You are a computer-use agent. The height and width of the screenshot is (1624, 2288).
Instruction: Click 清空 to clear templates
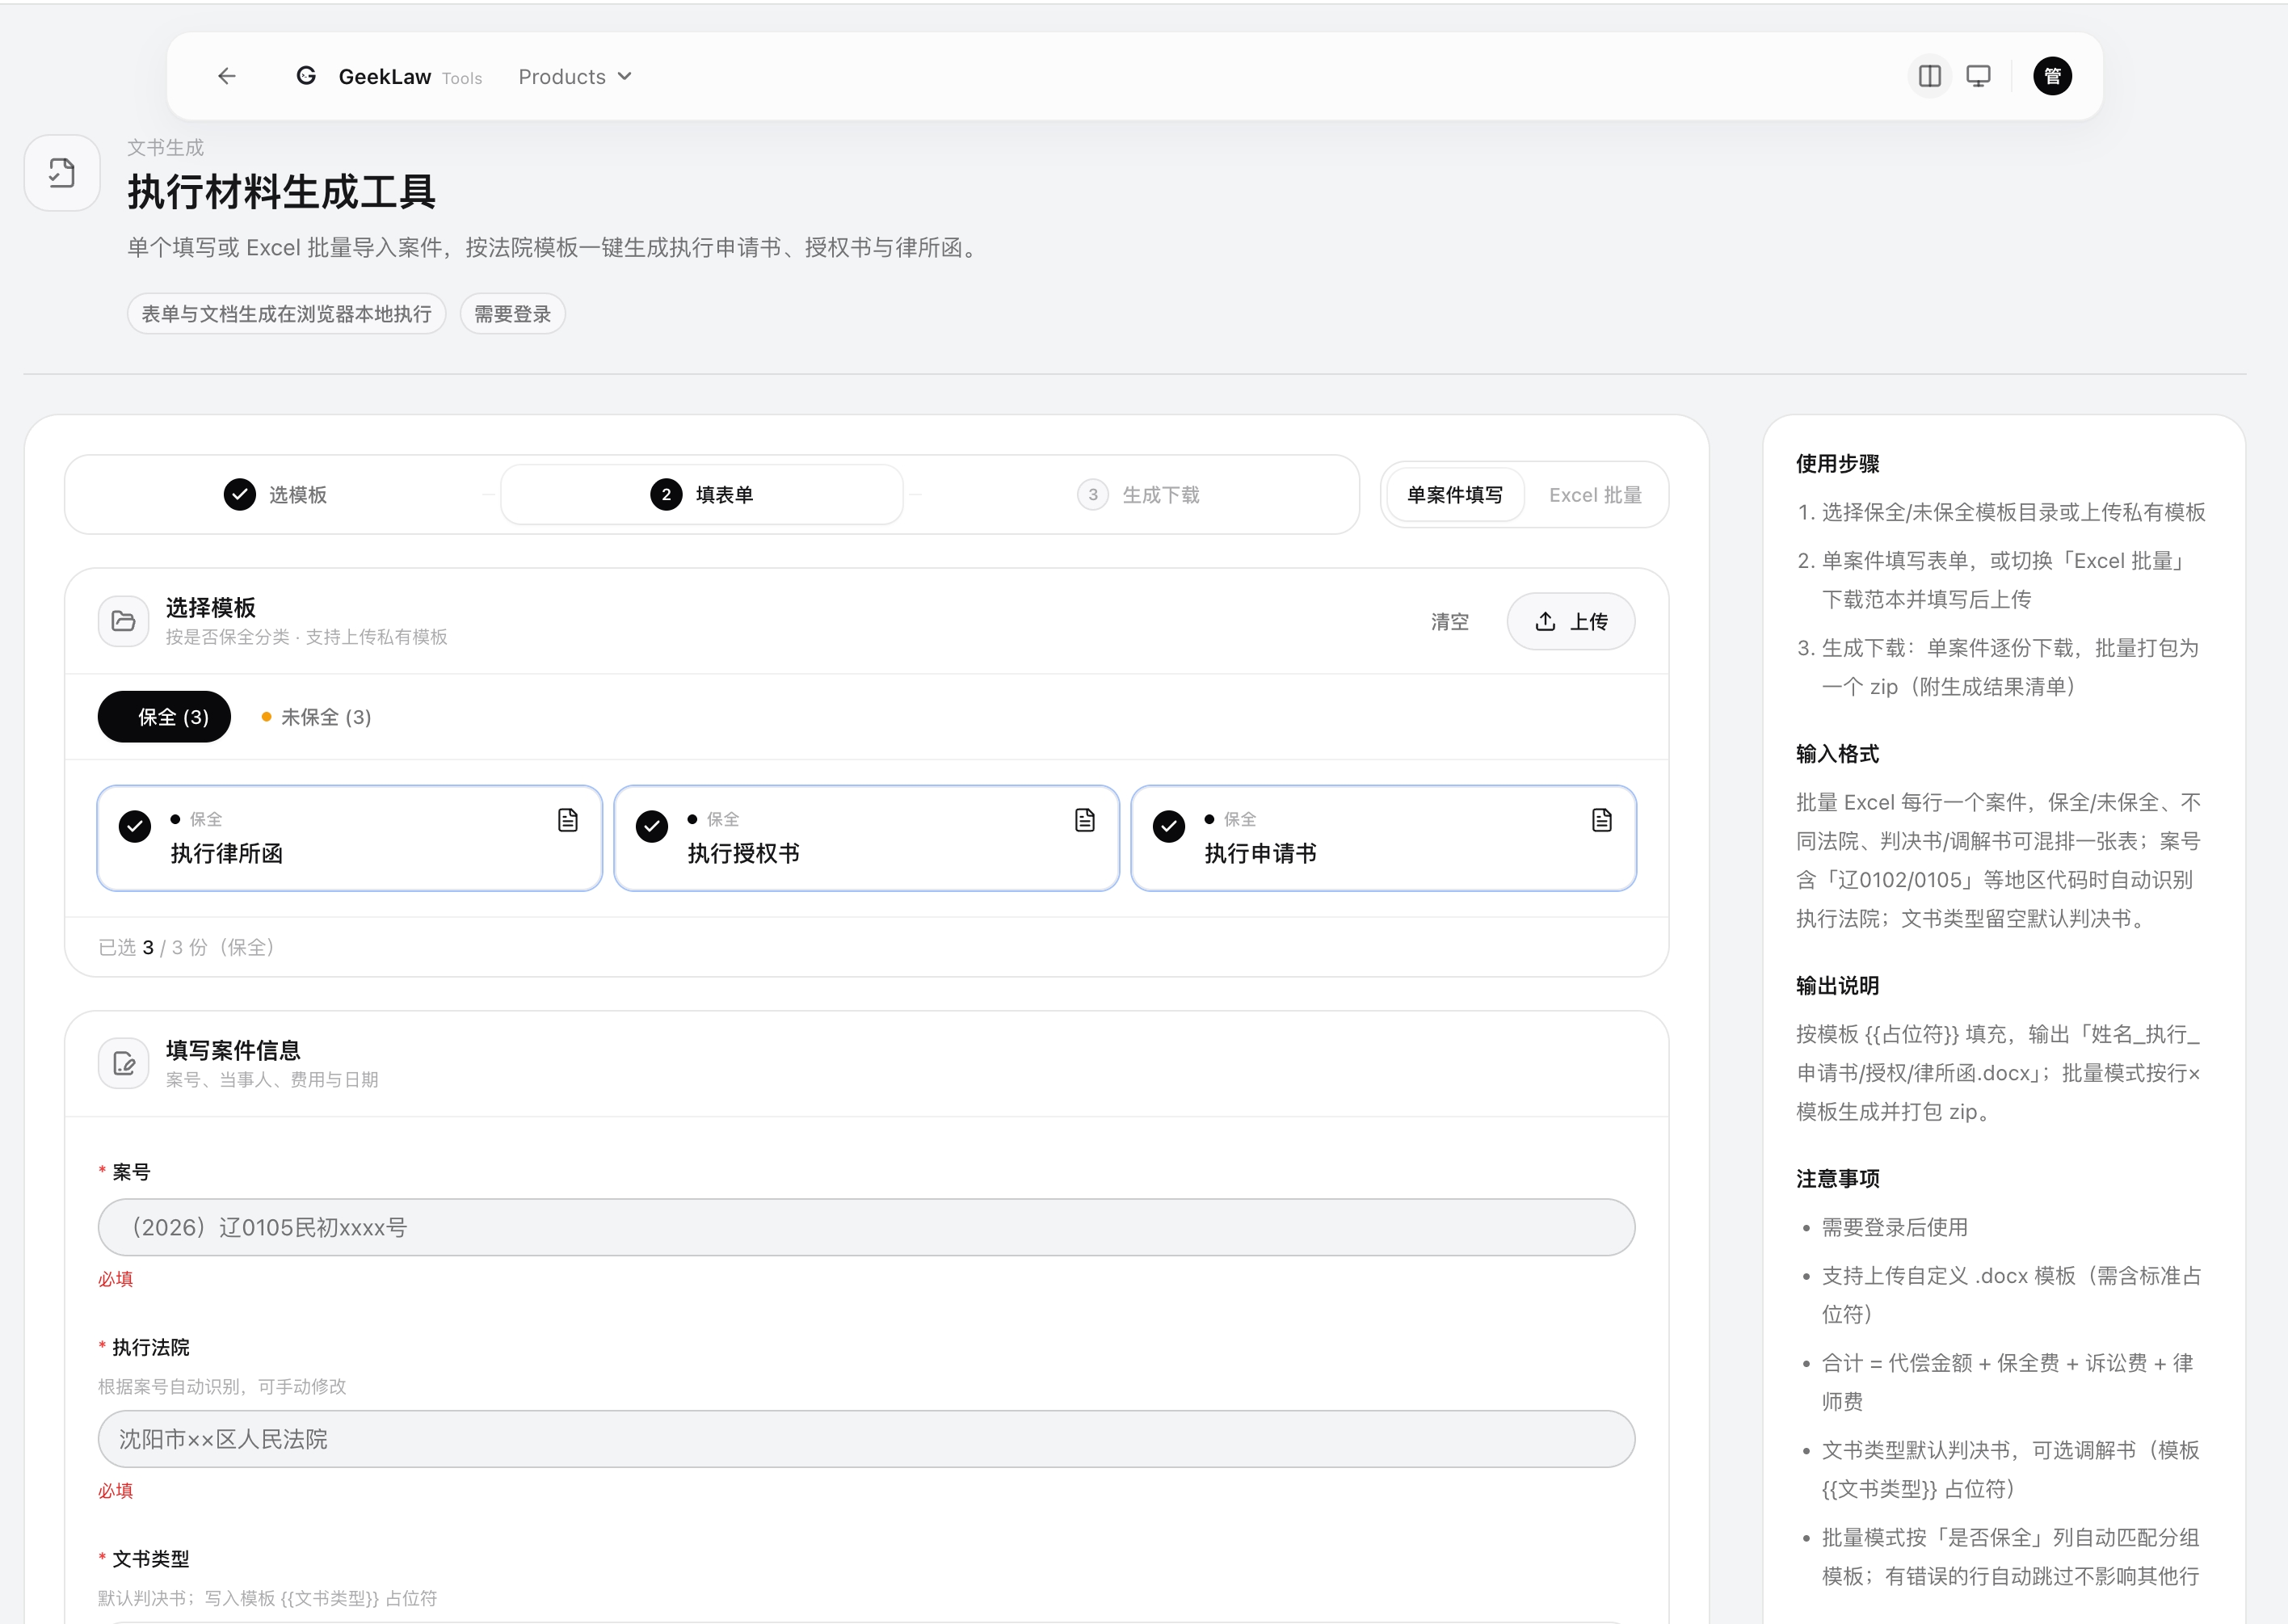[x=1450, y=621]
